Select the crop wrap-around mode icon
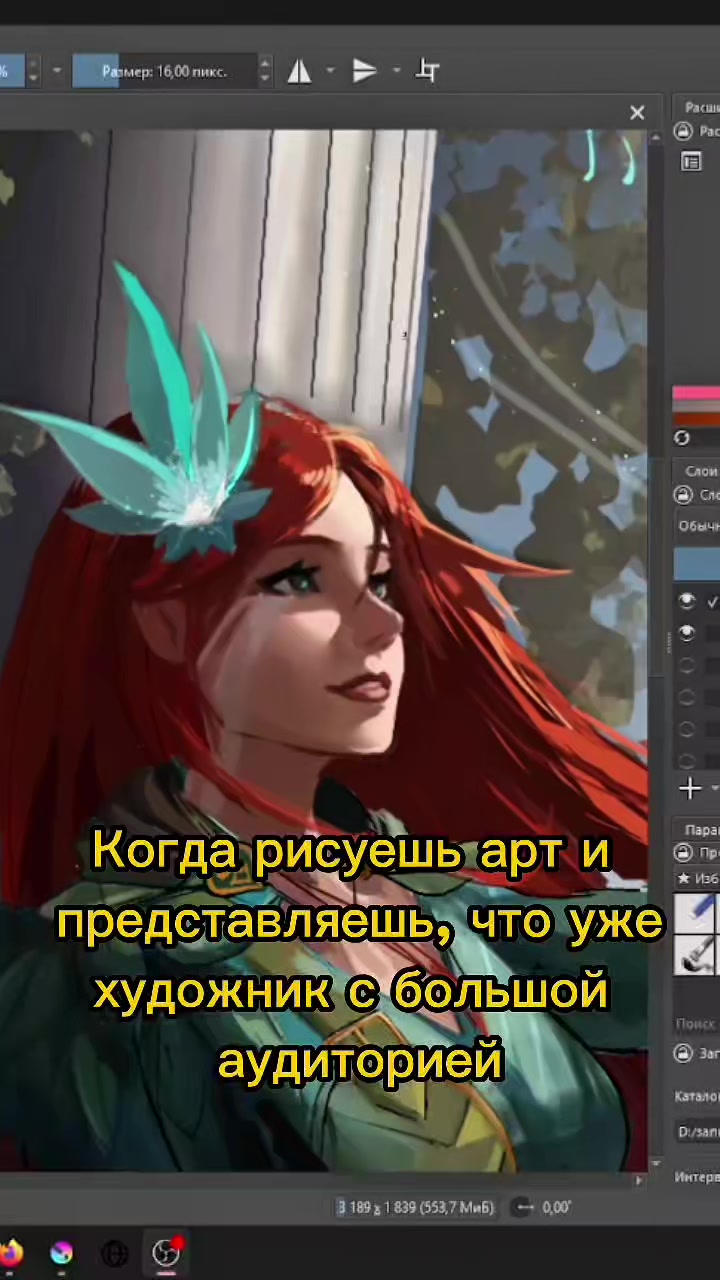 (428, 71)
